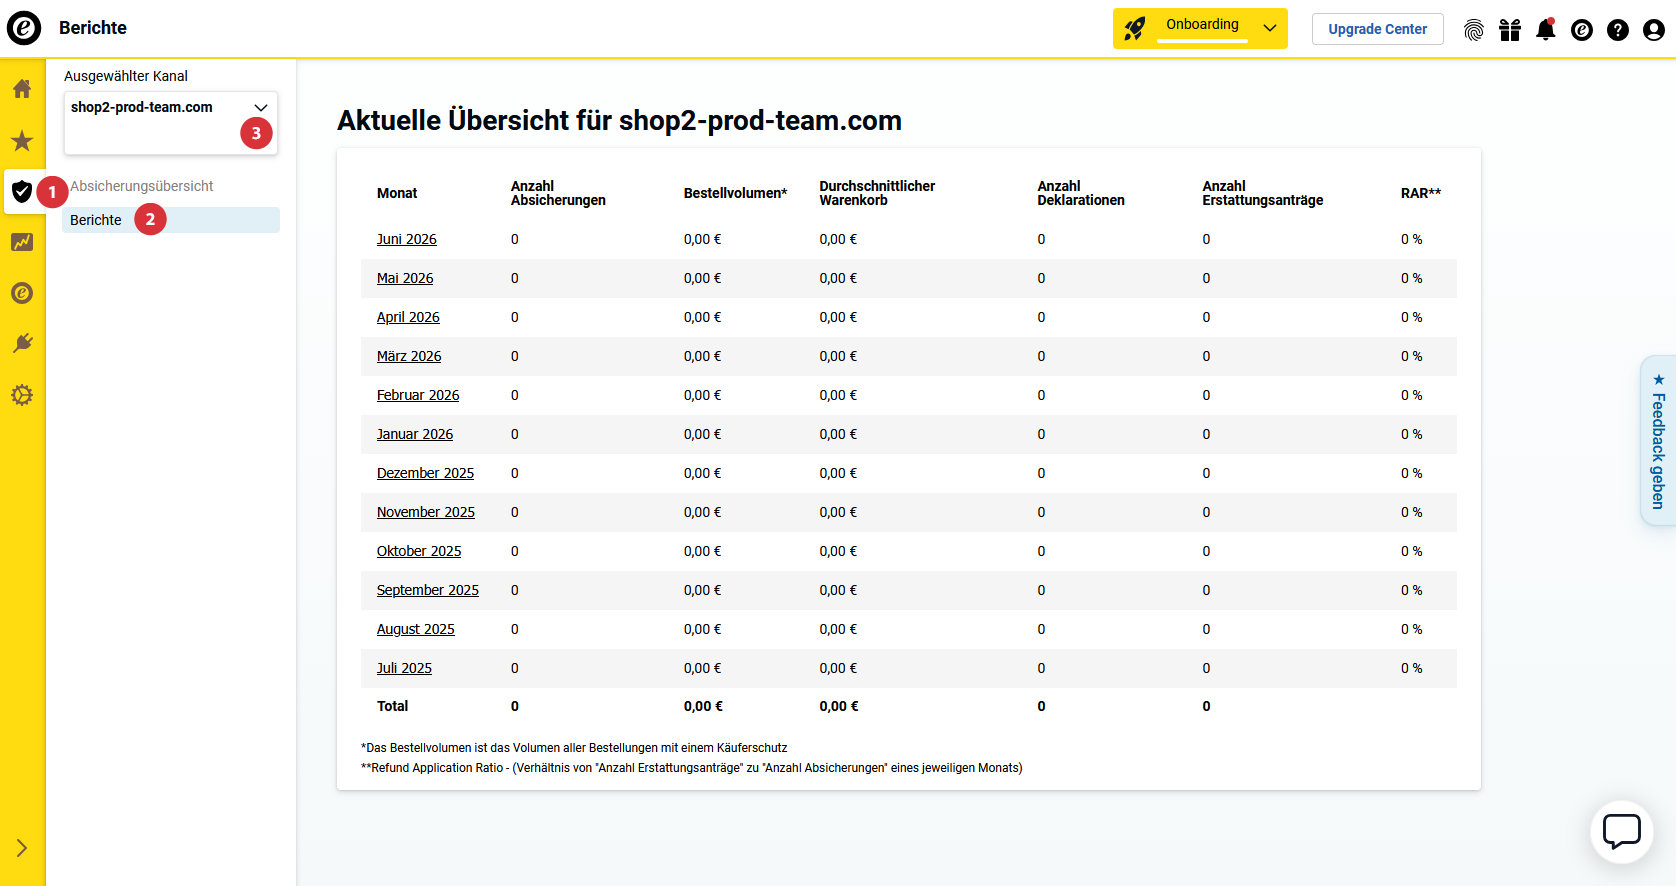Image resolution: width=1676 pixels, height=886 pixels.
Task: Click the Bestellvolumen footnote text
Action: [x=574, y=748]
